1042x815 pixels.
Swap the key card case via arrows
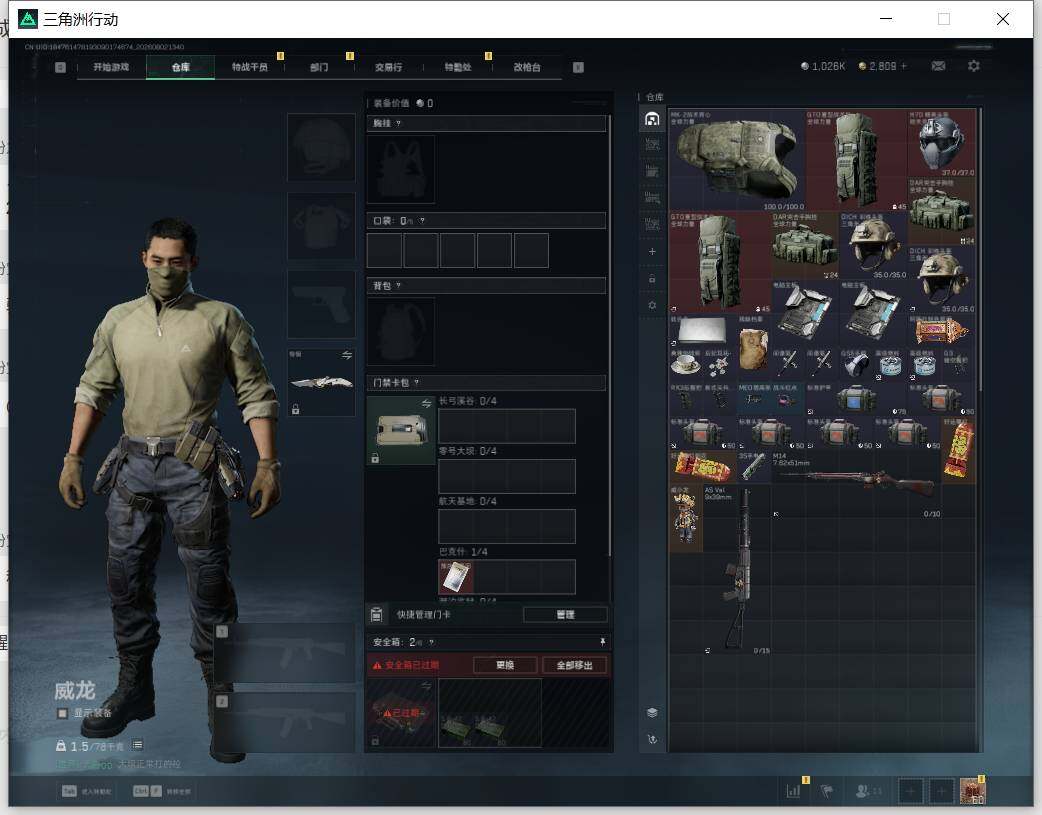click(x=426, y=404)
